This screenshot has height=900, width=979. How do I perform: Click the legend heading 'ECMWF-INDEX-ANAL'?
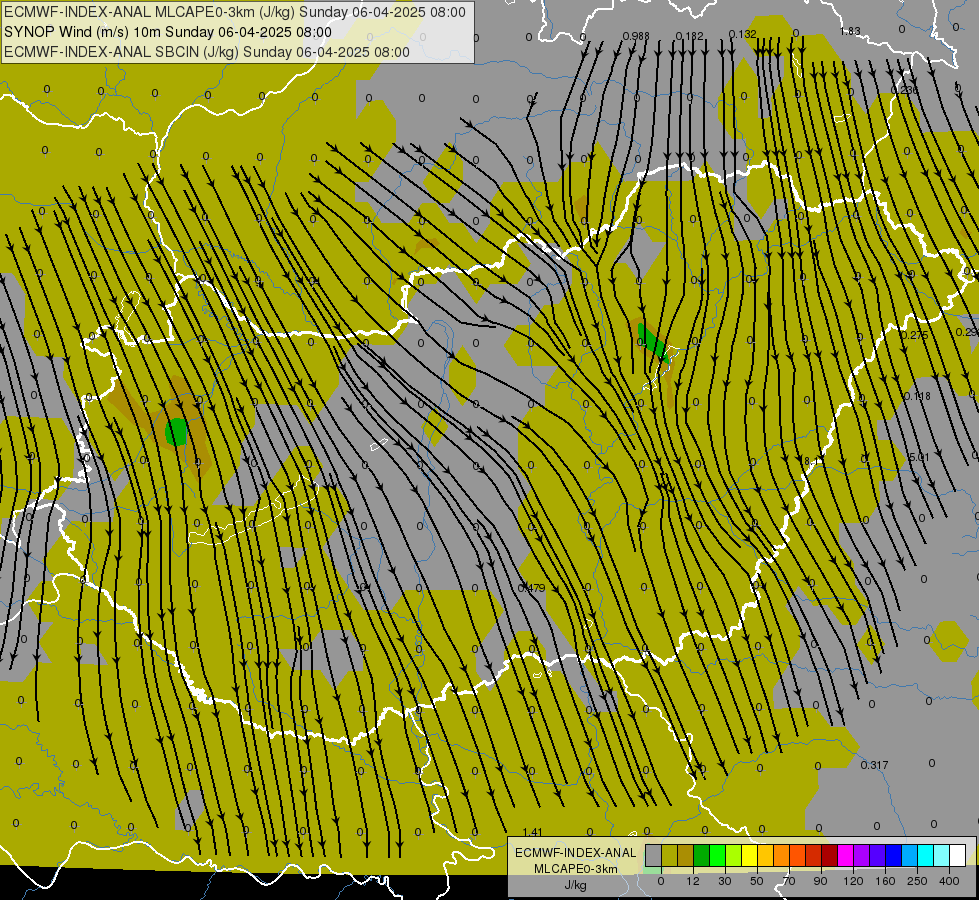(x=575, y=853)
